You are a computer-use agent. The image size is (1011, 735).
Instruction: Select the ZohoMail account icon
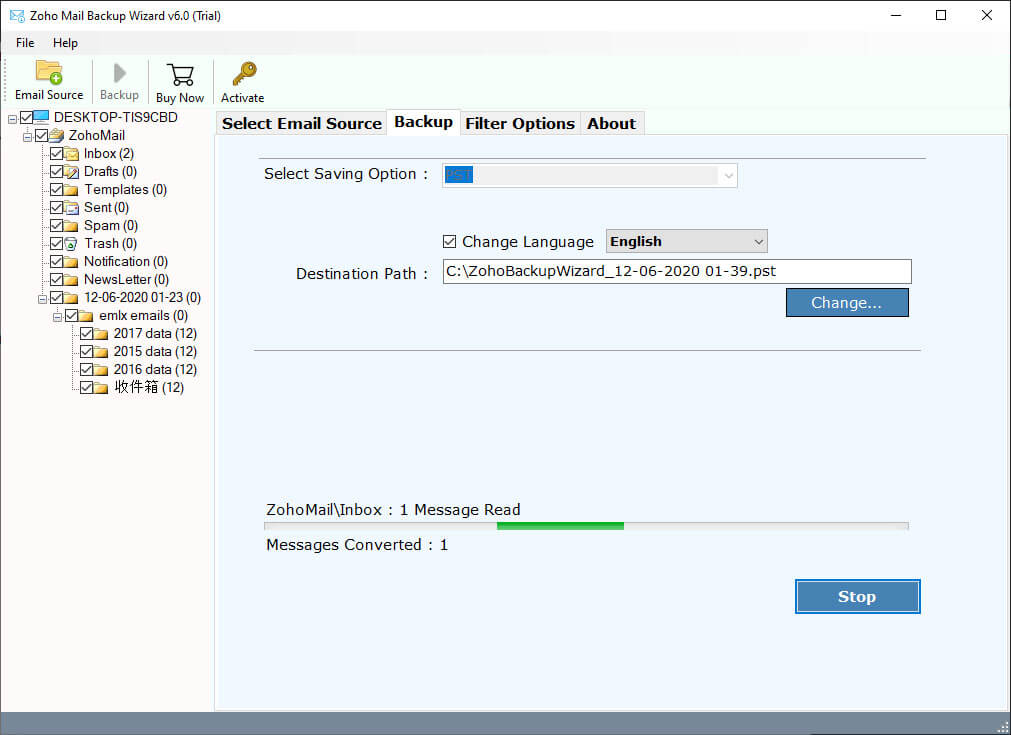pos(57,135)
